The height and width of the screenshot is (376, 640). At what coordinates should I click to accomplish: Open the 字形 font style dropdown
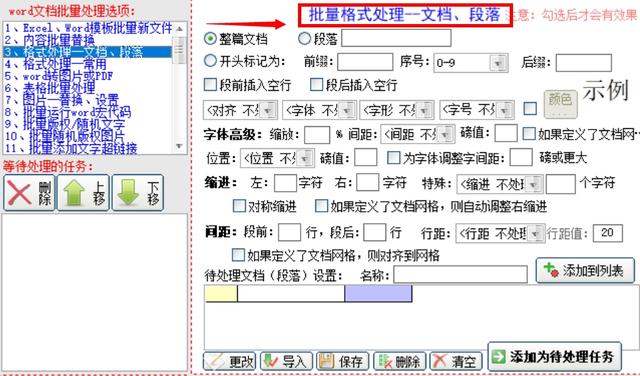pyautogui.click(x=397, y=110)
